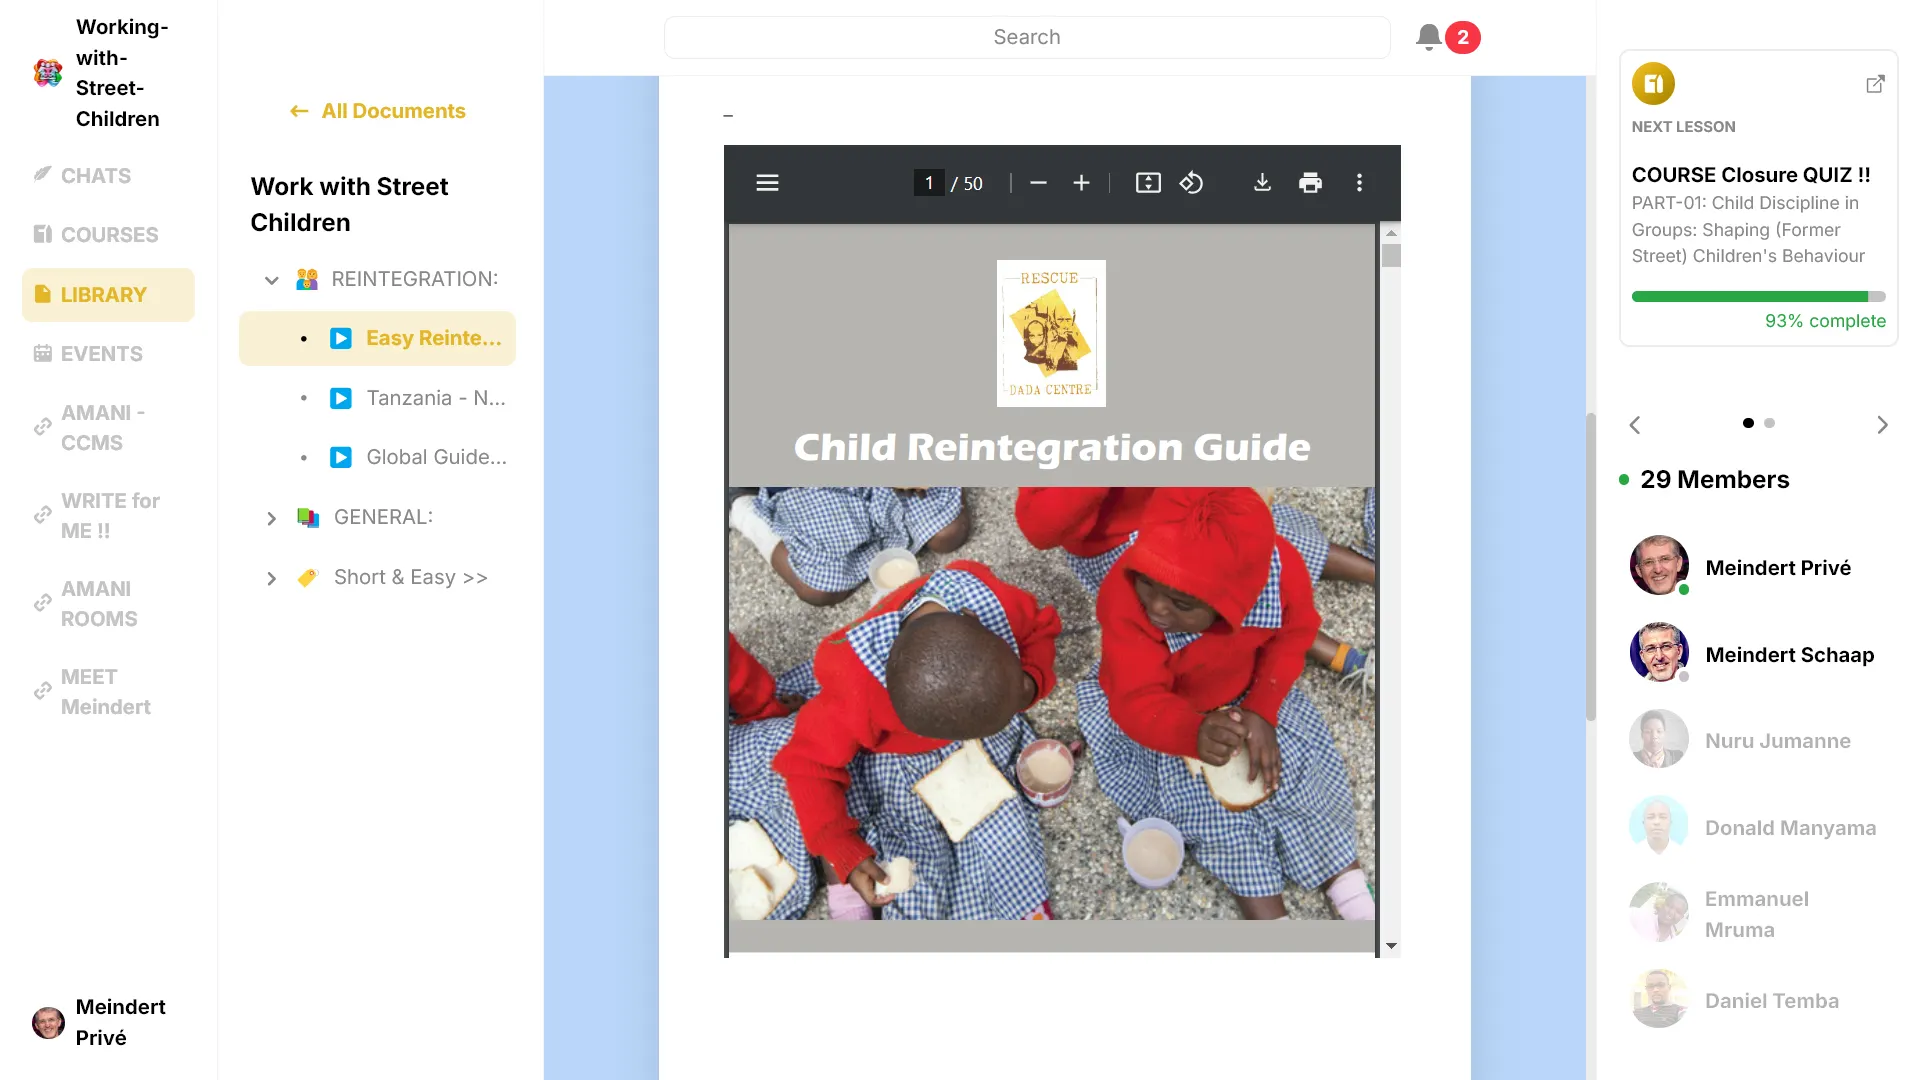Expand the Short & Easy section
The width and height of the screenshot is (1920, 1080).
[x=271, y=578]
